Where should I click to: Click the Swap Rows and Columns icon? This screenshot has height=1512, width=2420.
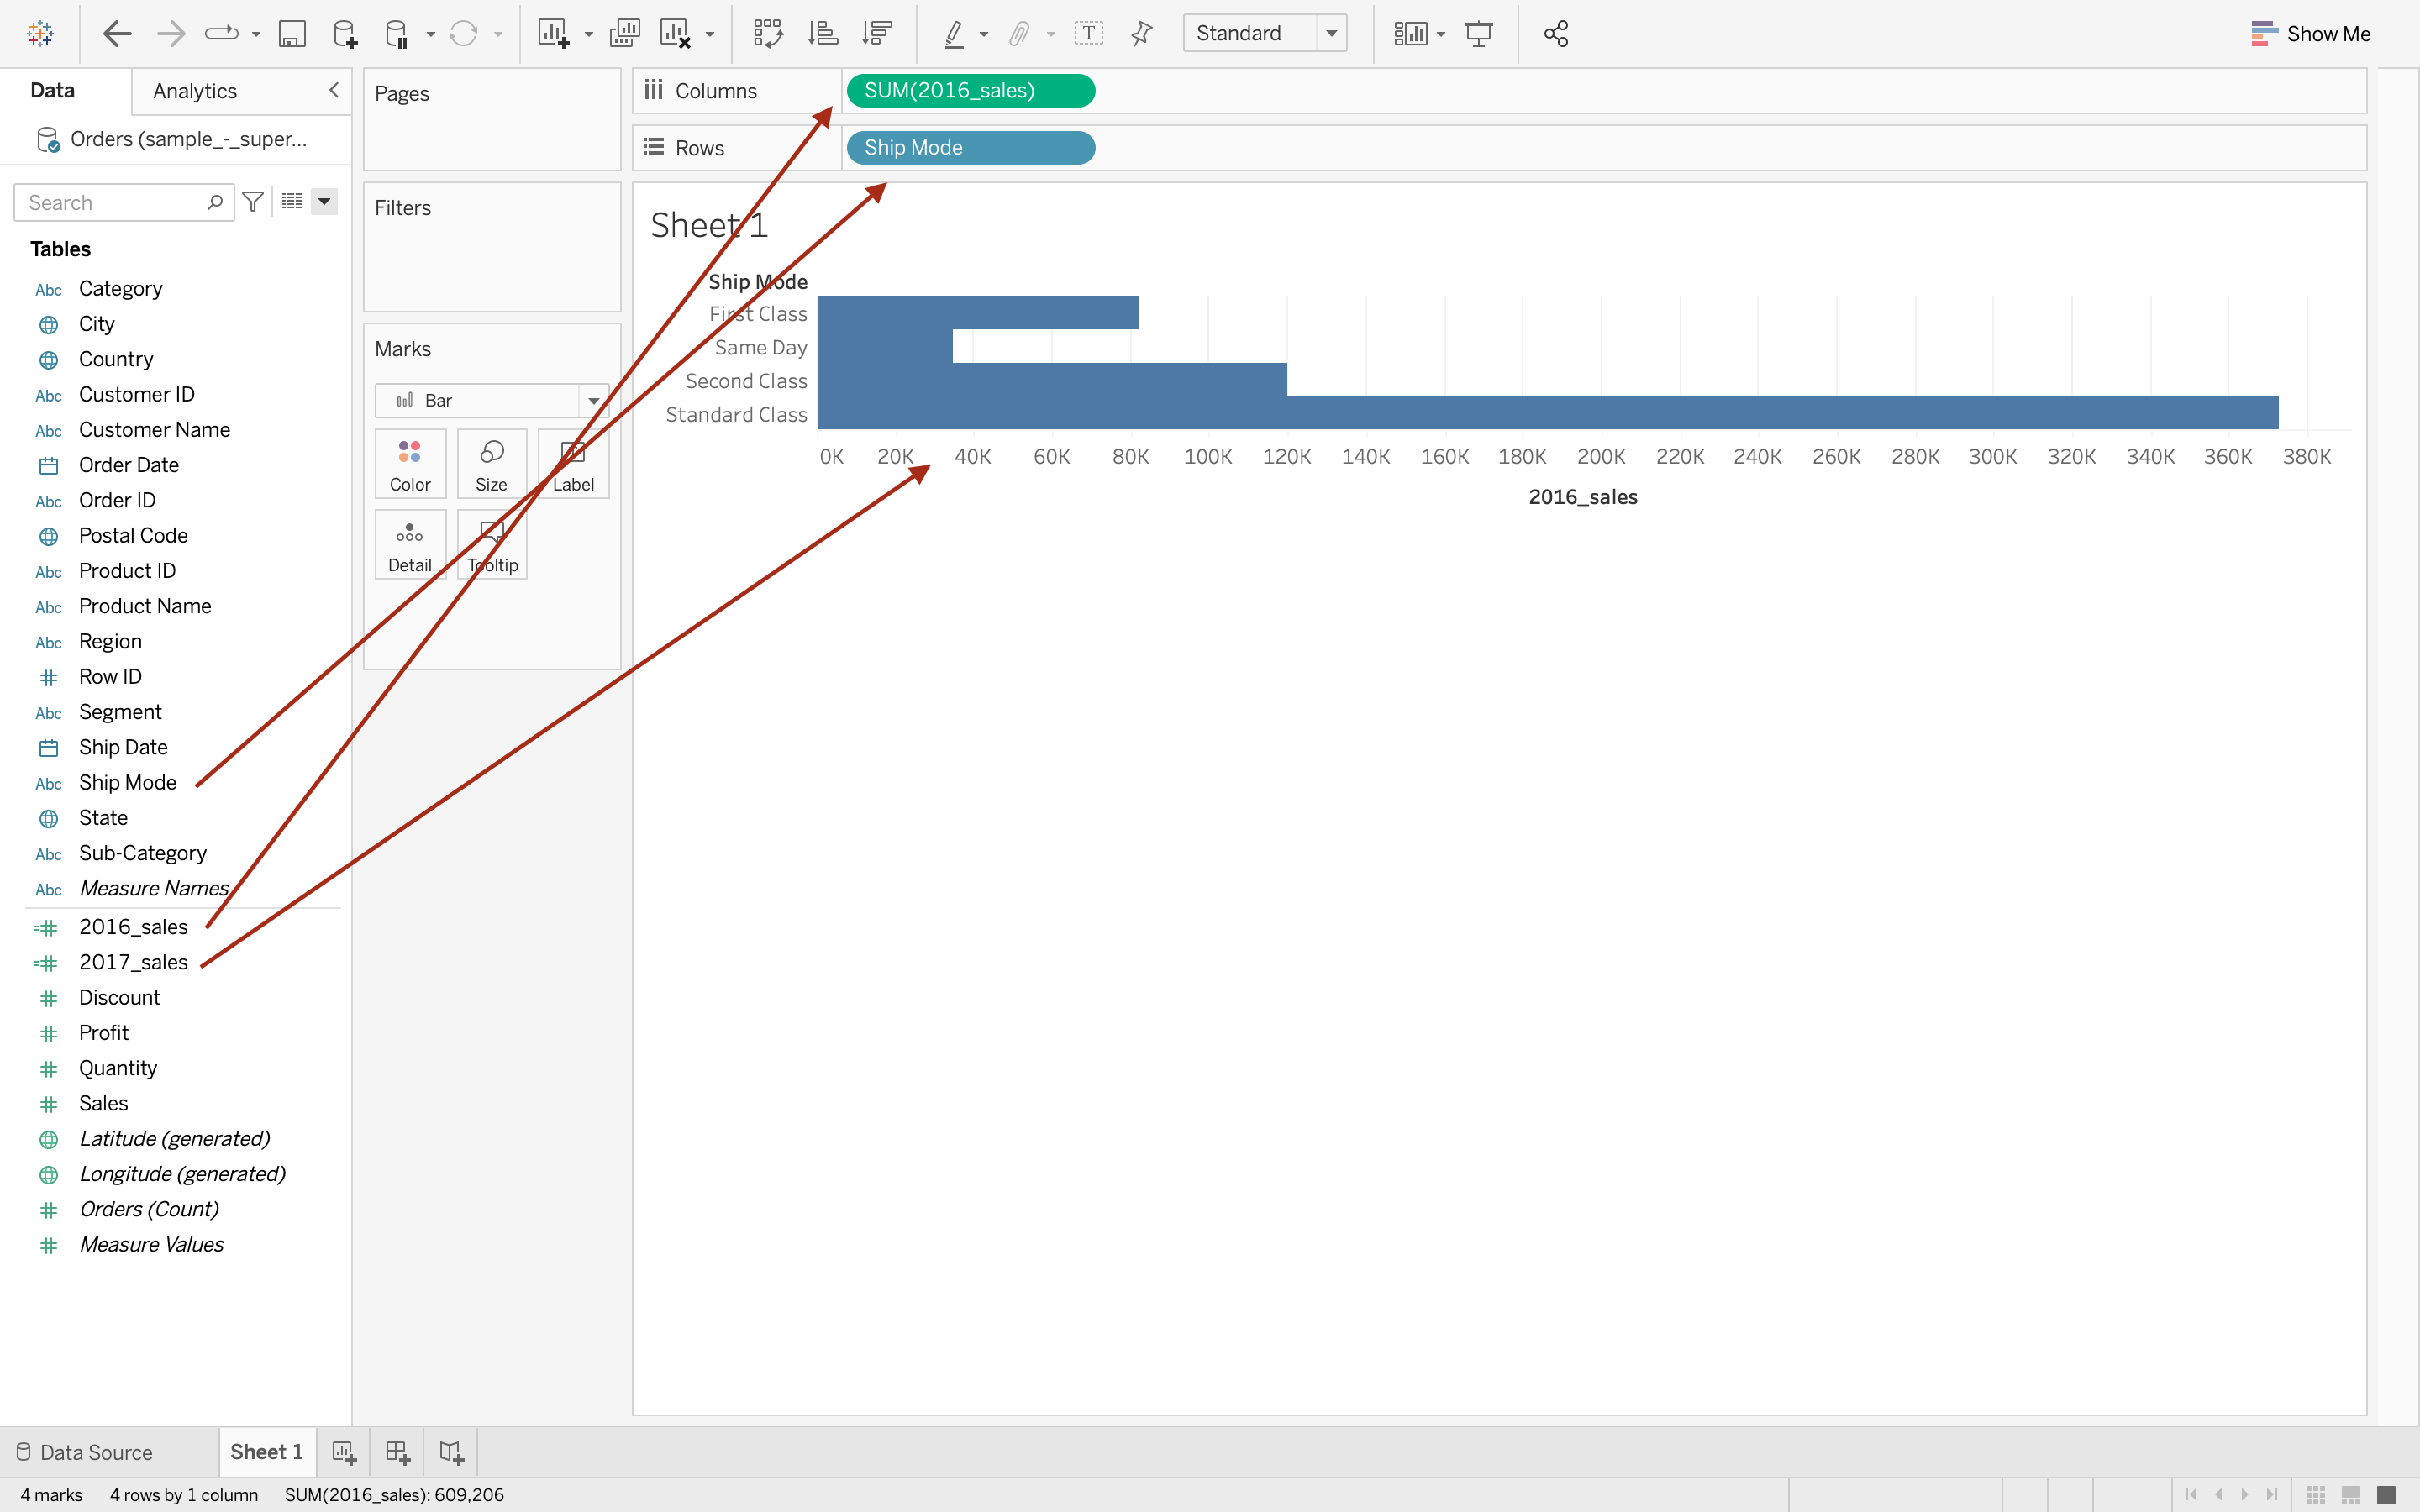point(767,34)
